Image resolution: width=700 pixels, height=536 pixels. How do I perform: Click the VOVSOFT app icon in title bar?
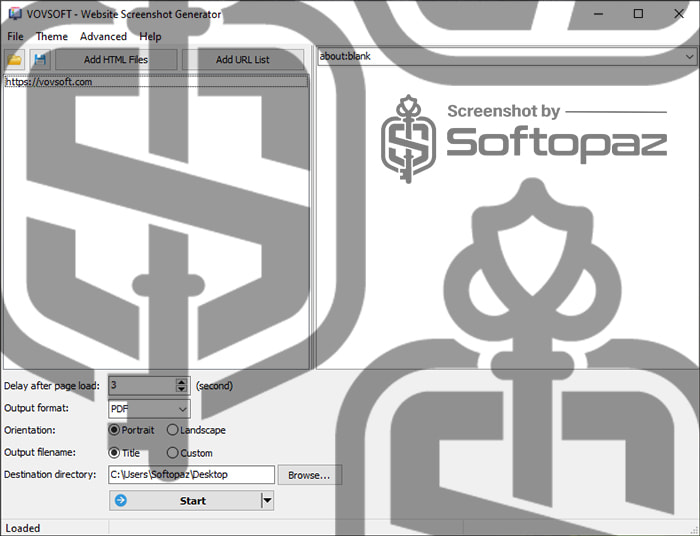[15, 14]
